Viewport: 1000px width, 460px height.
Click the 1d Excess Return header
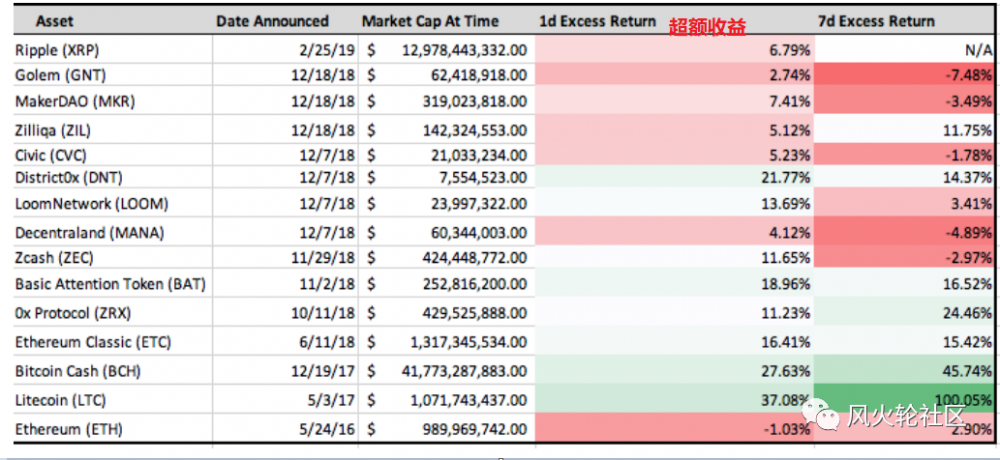point(597,21)
